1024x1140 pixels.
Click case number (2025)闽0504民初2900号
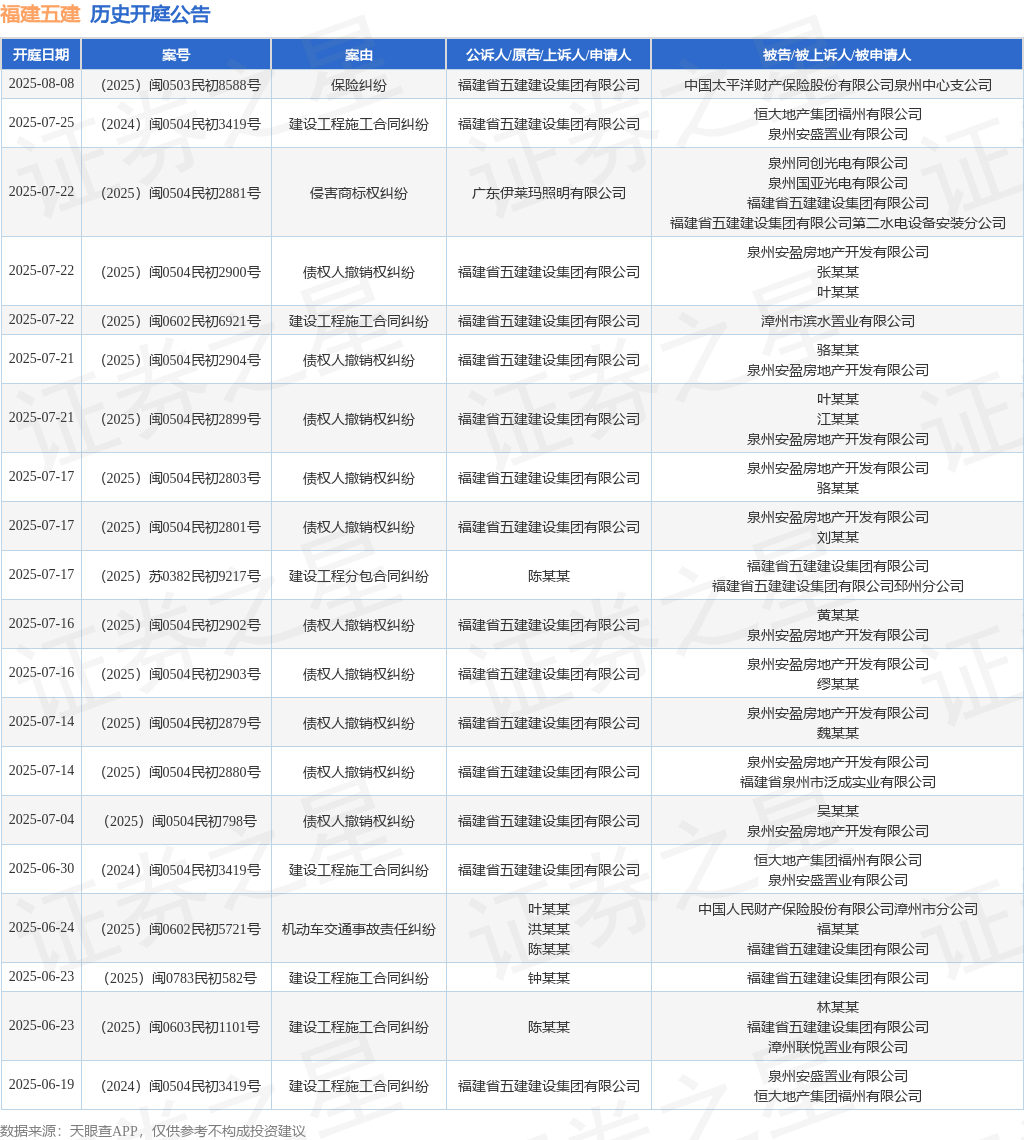click(x=180, y=272)
